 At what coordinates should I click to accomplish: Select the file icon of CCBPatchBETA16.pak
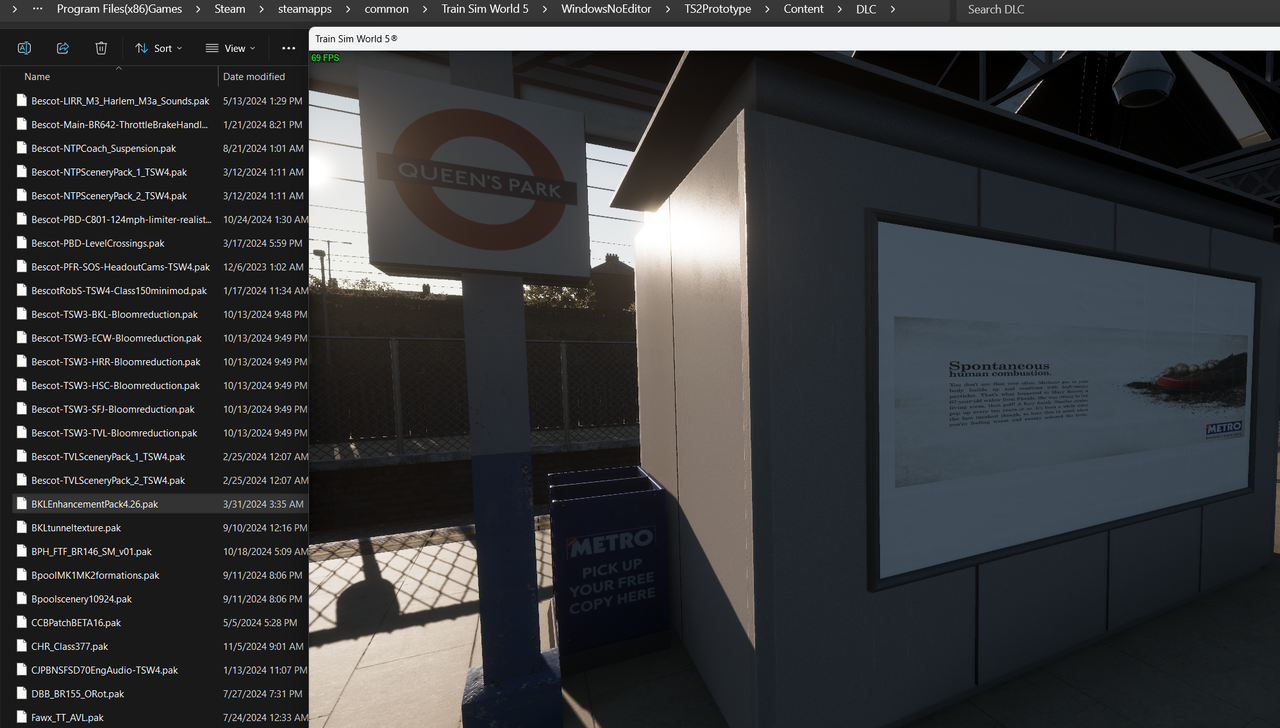(x=22, y=622)
